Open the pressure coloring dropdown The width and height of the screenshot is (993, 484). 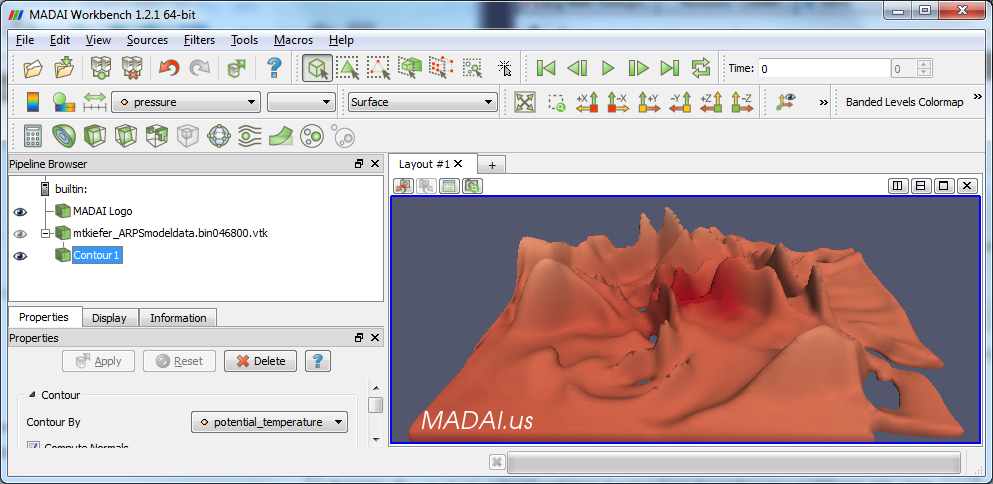coord(186,102)
